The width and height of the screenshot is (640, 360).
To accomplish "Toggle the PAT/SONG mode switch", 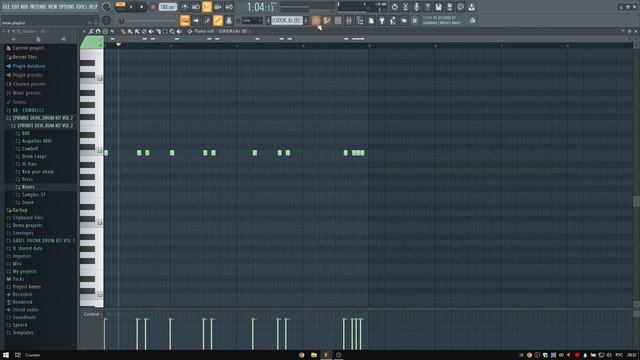I will click(x=120, y=7).
